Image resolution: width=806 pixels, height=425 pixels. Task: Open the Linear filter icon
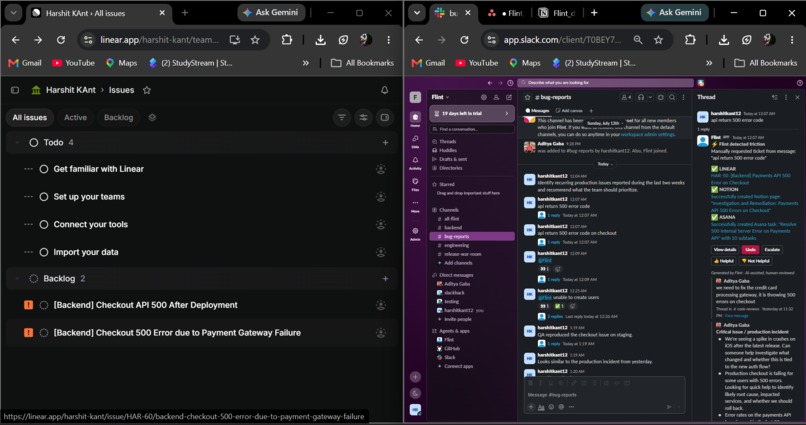point(342,117)
